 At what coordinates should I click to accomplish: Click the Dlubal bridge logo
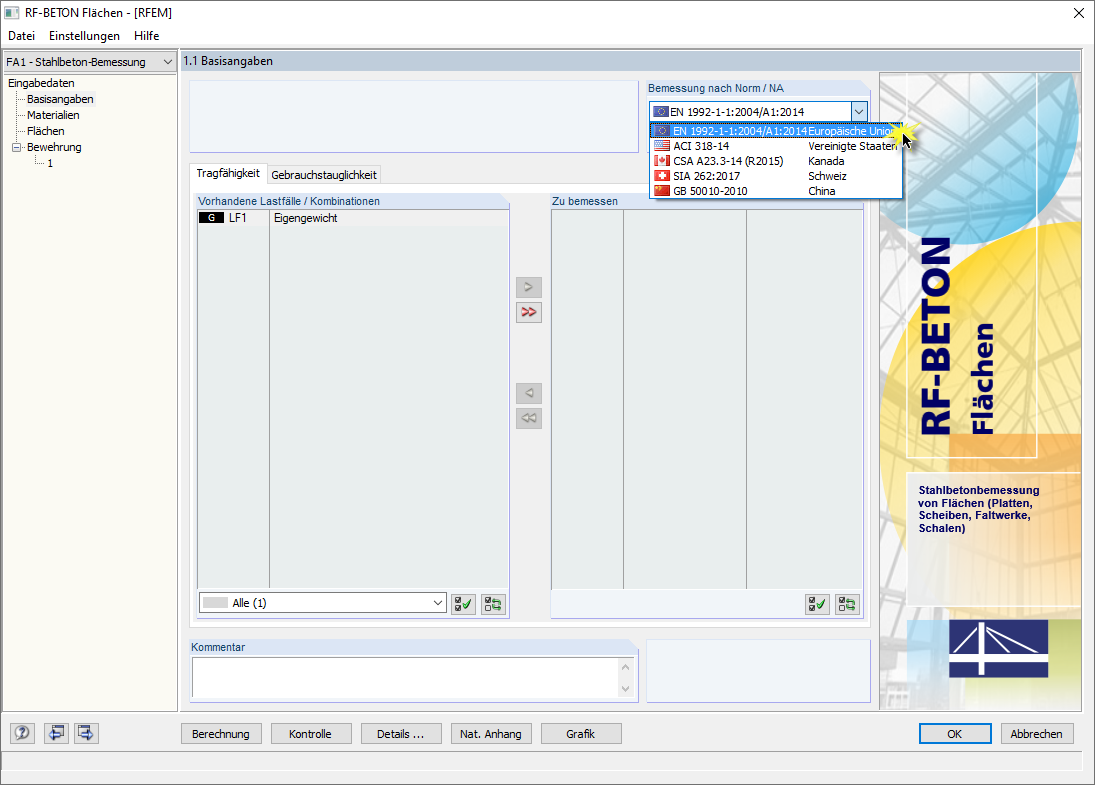[x=998, y=649]
